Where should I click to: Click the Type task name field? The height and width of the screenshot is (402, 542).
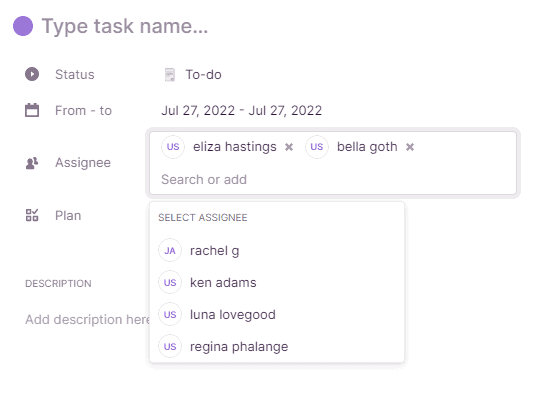click(x=125, y=26)
